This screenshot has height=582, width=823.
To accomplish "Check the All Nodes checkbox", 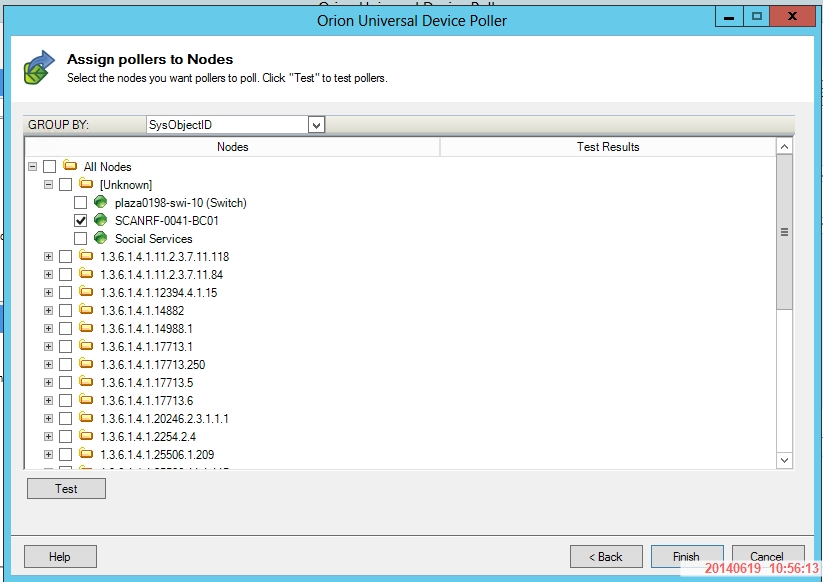I will (x=49, y=166).
